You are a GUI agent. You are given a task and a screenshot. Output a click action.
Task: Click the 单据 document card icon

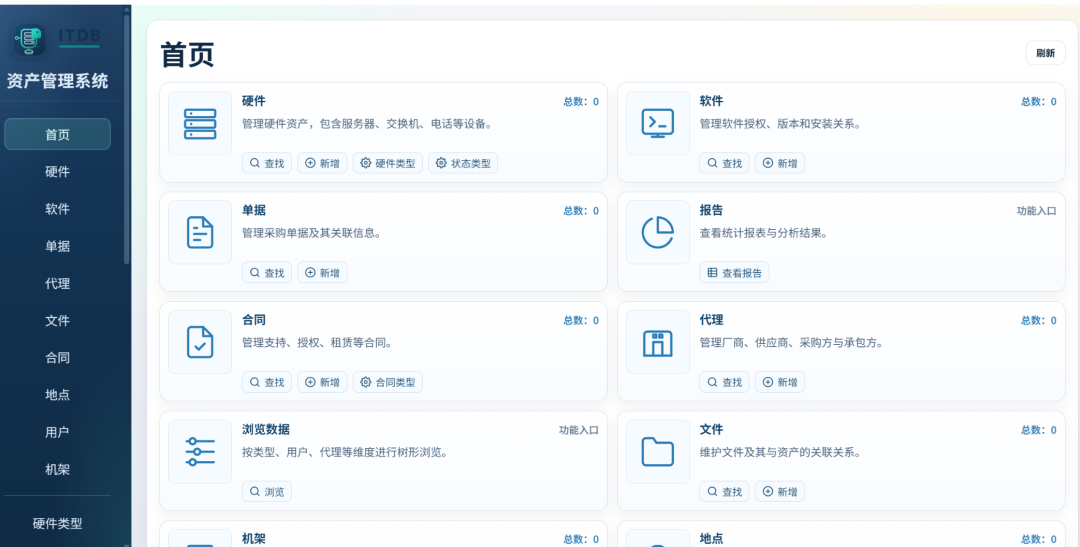(200, 232)
